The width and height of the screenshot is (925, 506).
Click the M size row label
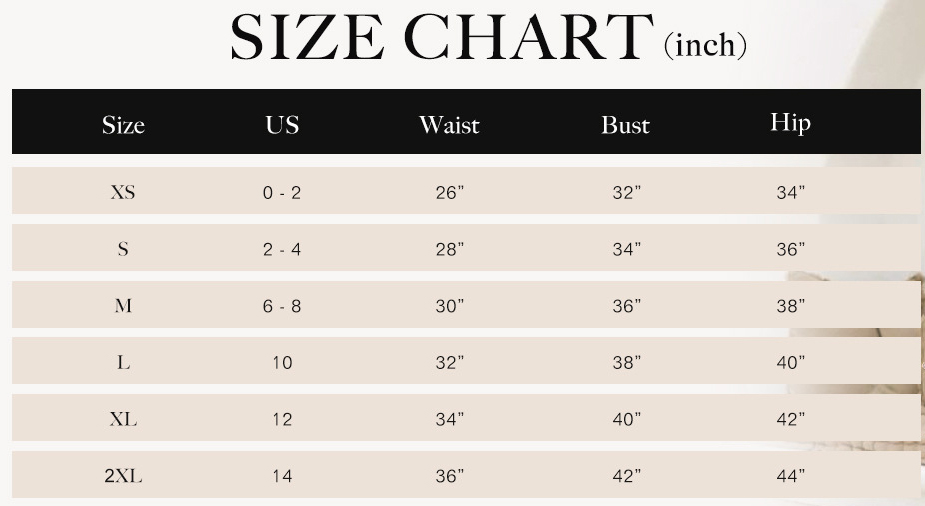123,306
